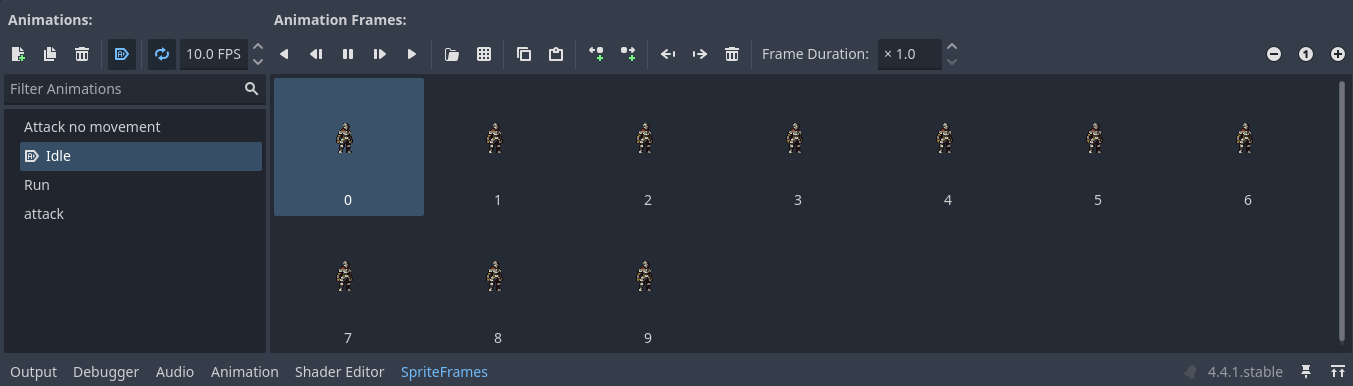The height and width of the screenshot is (386, 1353).
Task: Select animation frame 0
Action: click(x=348, y=147)
